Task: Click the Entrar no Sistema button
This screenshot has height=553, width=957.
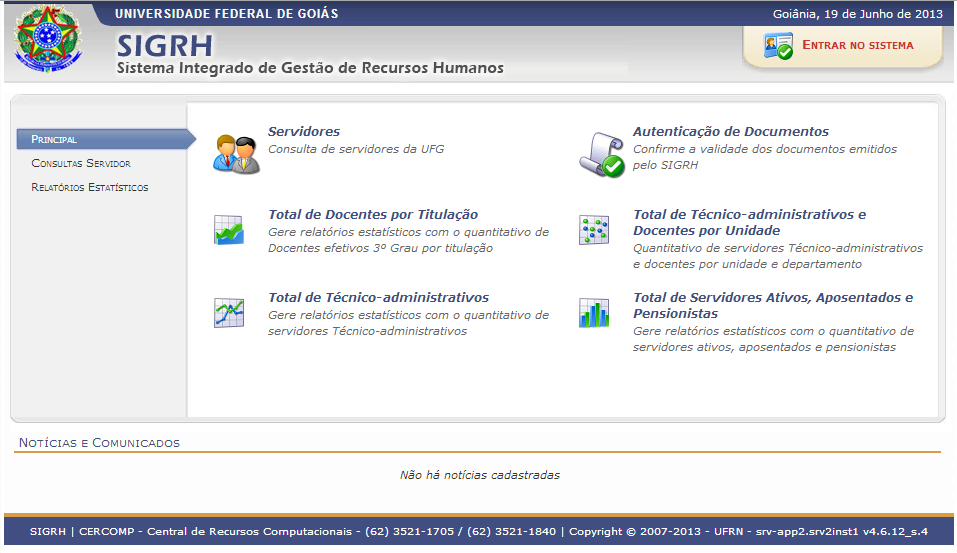Action: pyautogui.click(x=843, y=46)
